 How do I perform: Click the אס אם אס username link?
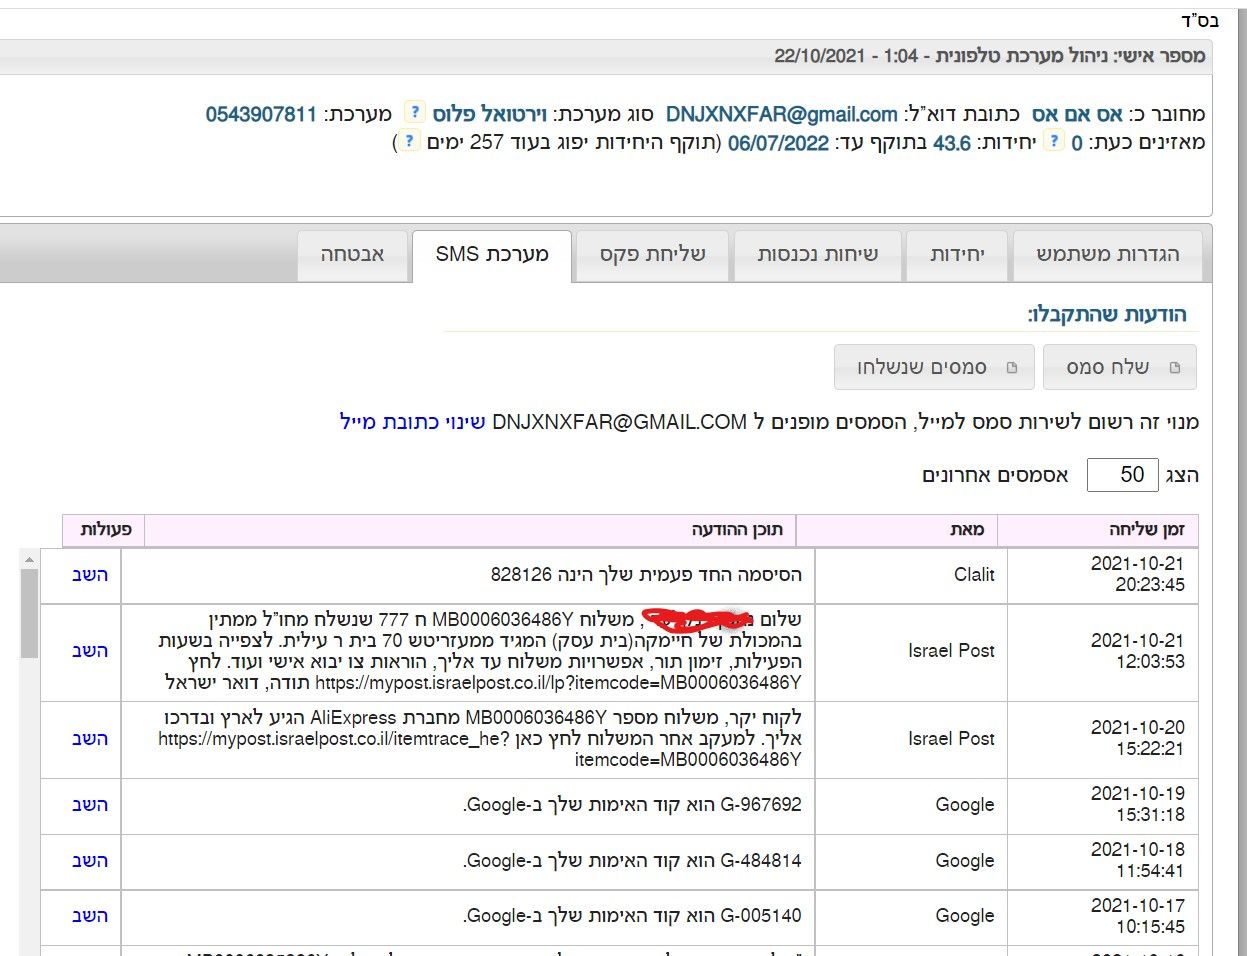click(1077, 114)
